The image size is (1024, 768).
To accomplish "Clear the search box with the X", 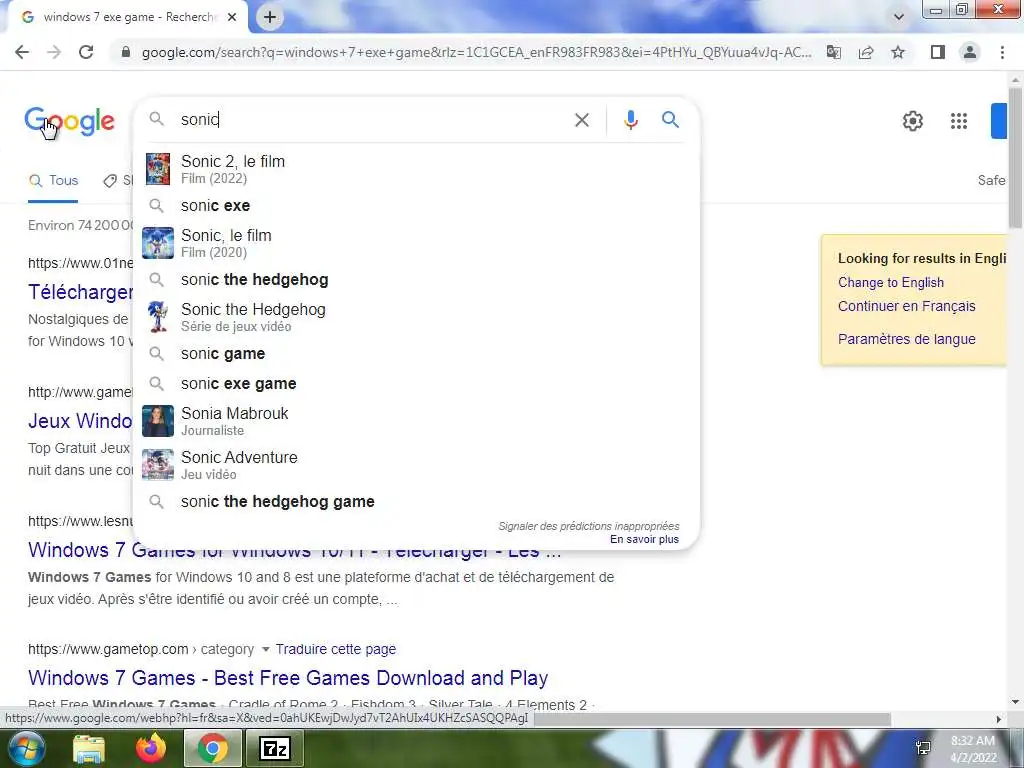I will [x=582, y=120].
